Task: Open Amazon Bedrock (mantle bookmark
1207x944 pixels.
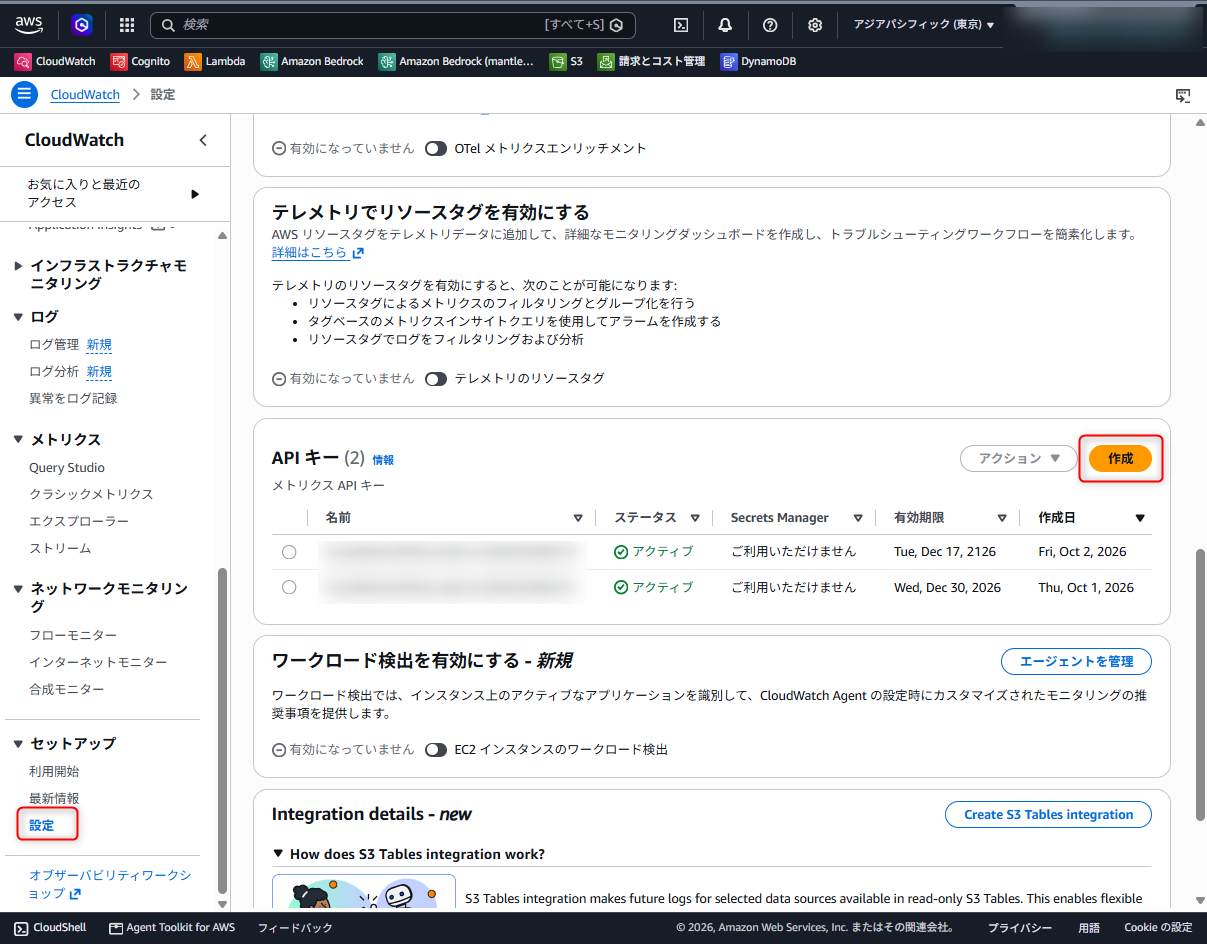Action: (x=457, y=61)
